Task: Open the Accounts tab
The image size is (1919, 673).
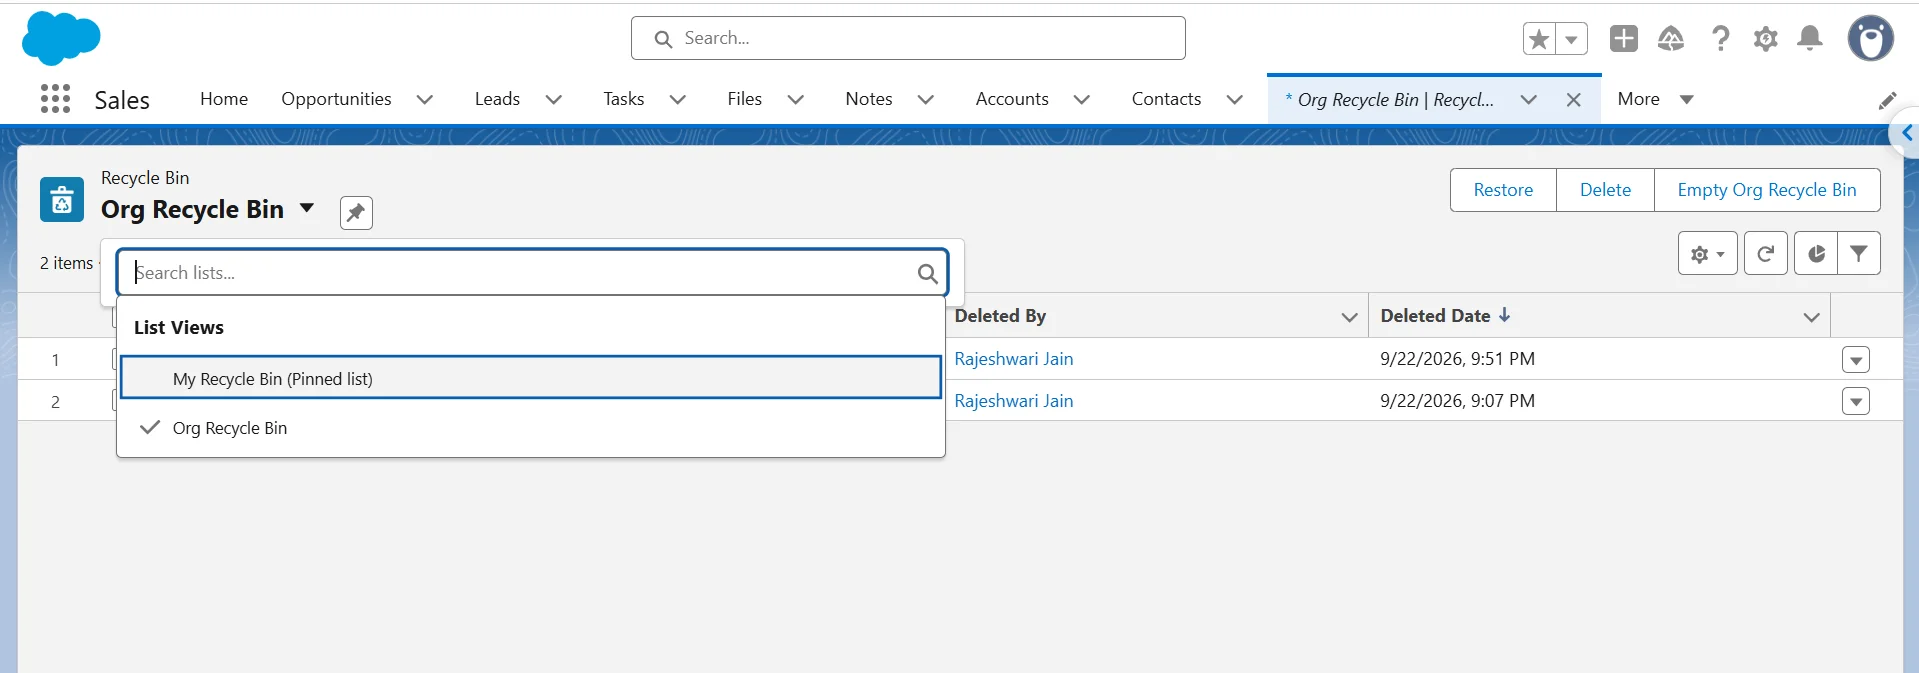Action: [x=1012, y=99]
